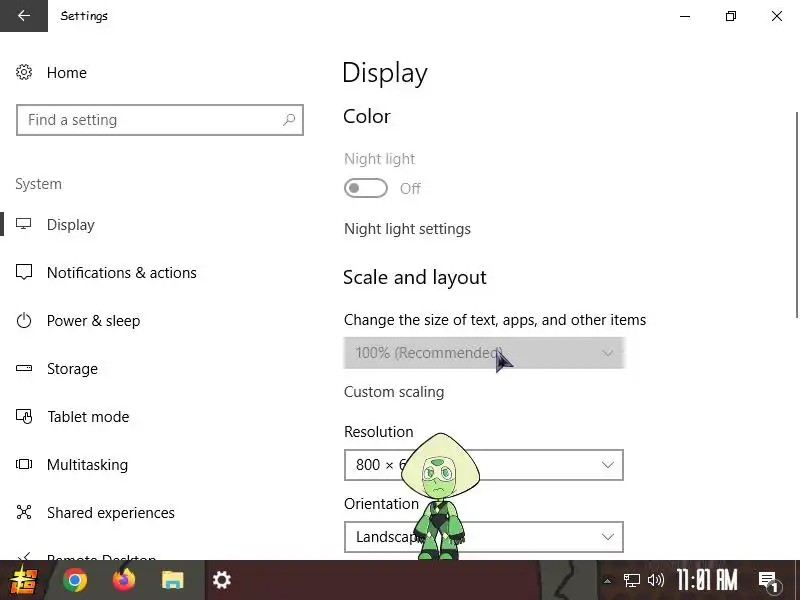Screen dimensions: 800x600
Task: Click the Find a setting search box
Action: (x=160, y=120)
